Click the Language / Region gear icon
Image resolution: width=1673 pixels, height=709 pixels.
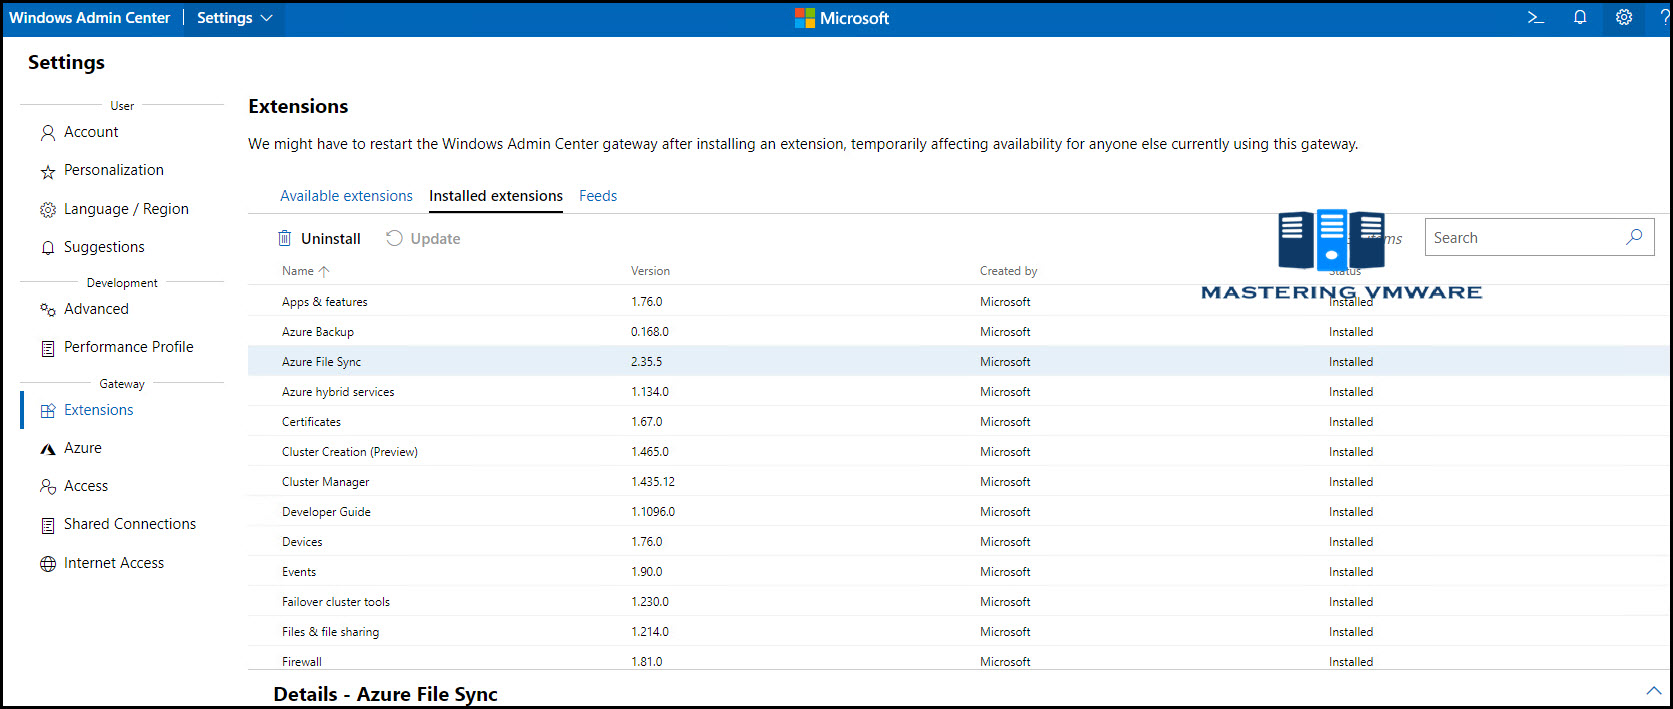click(47, 210)
